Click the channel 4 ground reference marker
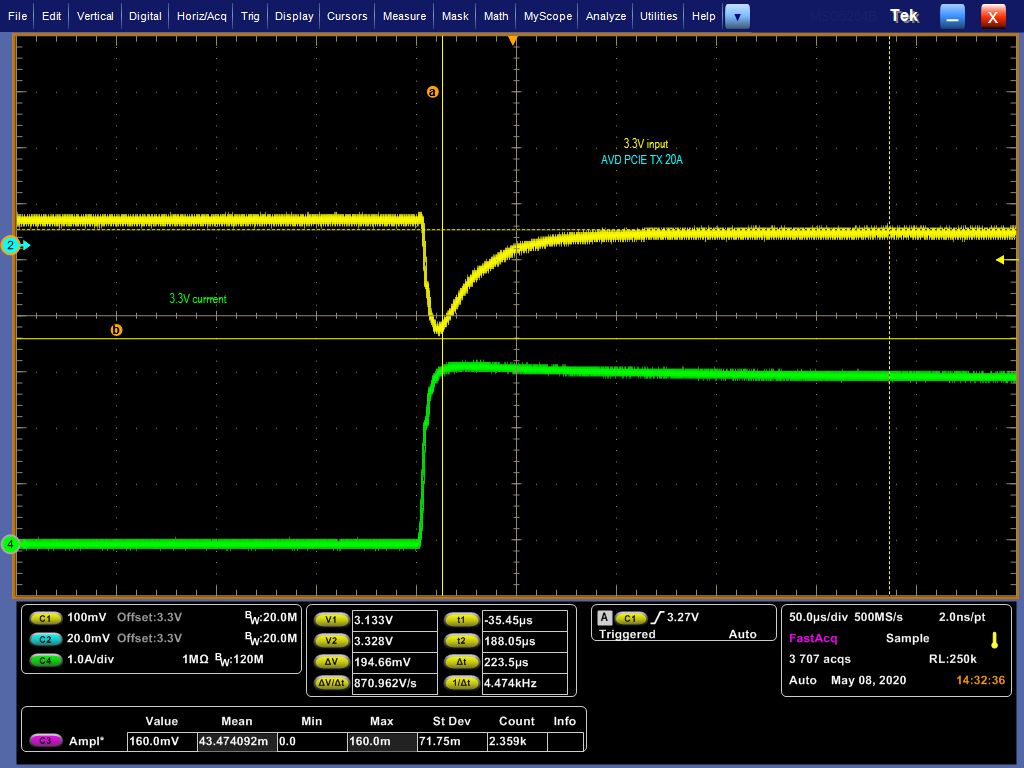Image resolution: width=1024 pixels, height=768 pixels. click(10, 543)
